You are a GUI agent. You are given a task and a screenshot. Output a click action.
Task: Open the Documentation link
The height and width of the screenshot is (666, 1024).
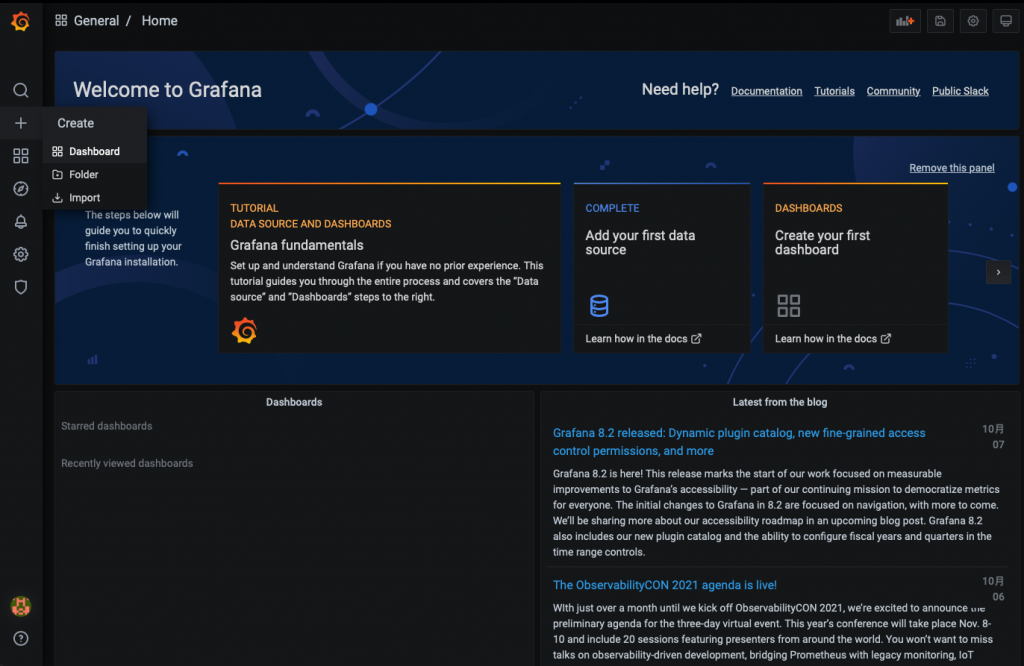[766, 91]
